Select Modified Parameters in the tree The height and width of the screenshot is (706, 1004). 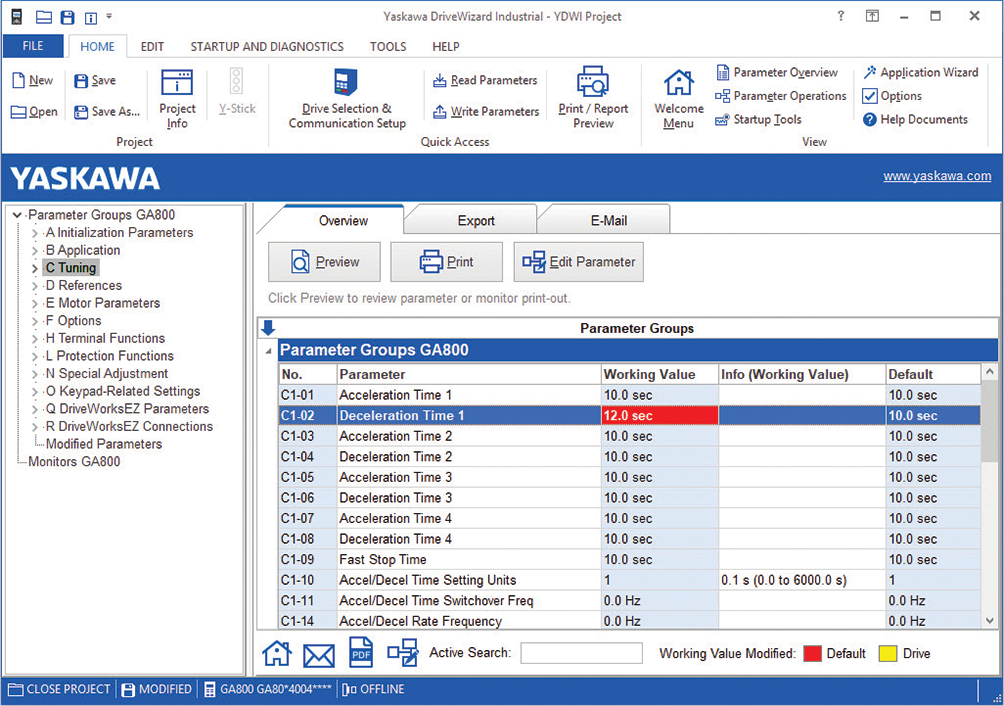pyautogui.click(x=103, y=444)
